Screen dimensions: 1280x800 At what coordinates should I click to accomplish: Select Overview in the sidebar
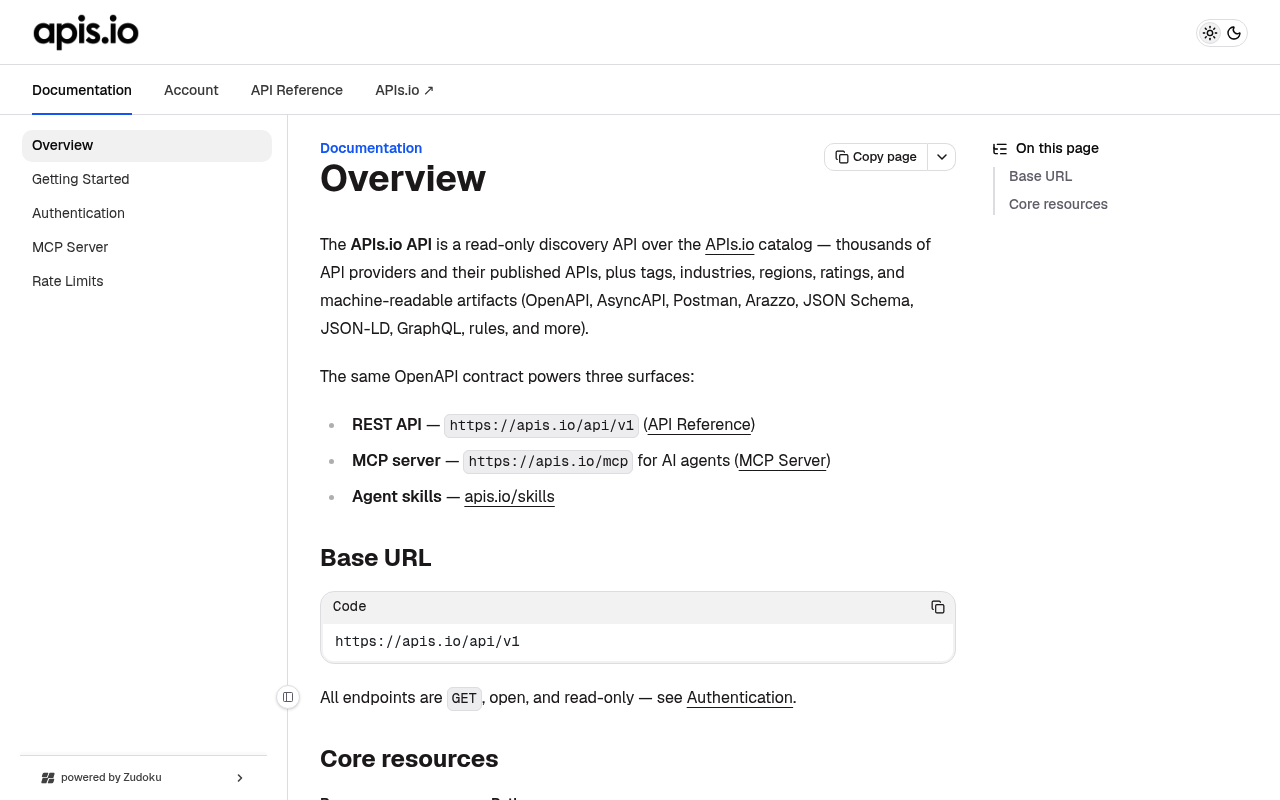[x=147, y=145]
